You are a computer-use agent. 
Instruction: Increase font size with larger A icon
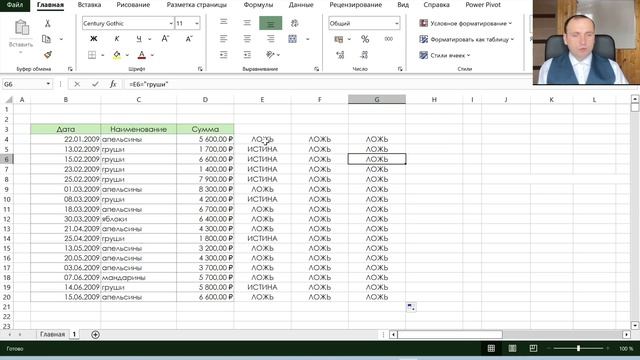pyautogui.click(x=165, y=39)
